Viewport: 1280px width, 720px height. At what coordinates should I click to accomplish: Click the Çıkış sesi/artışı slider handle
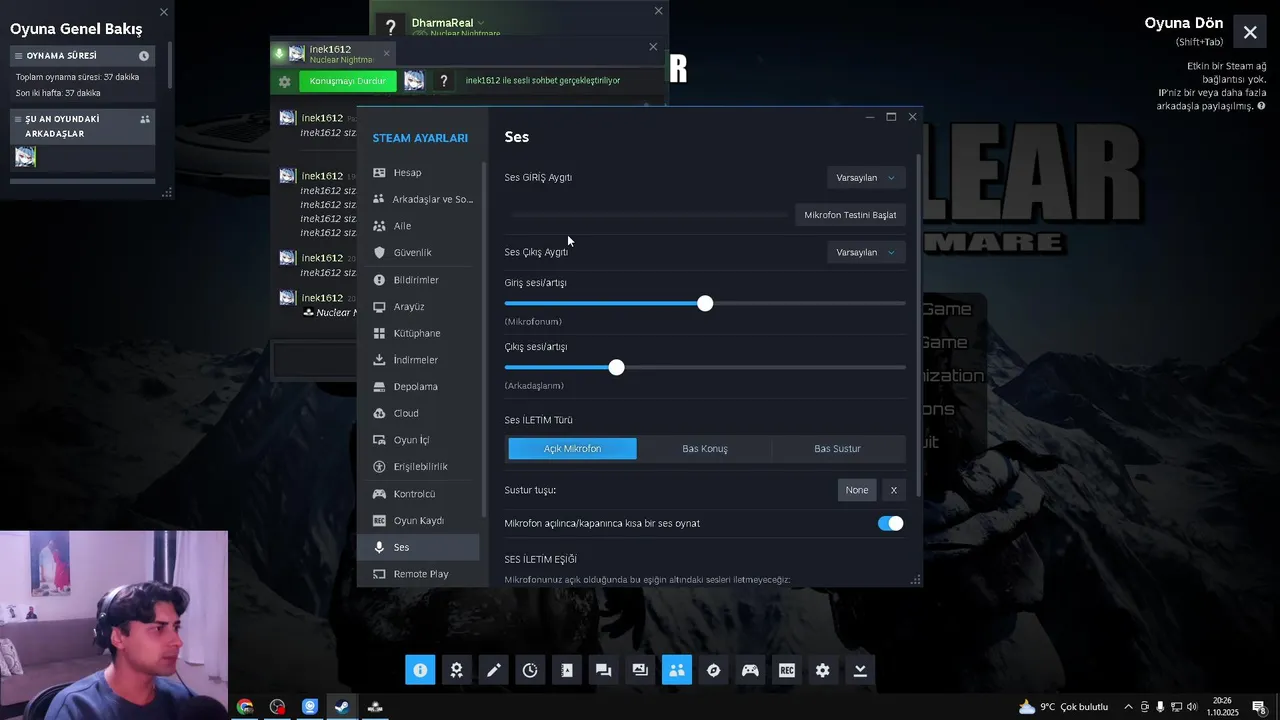[616, 368]
